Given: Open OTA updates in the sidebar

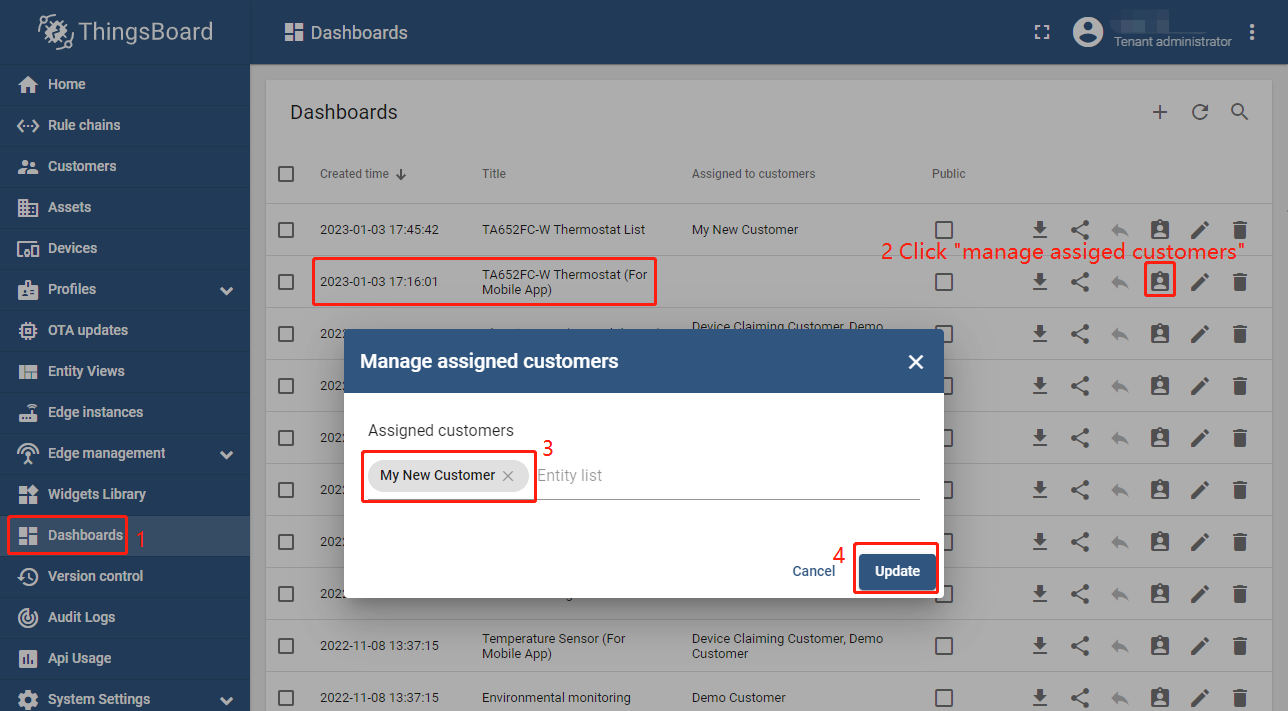Looking at the screenshot, I should click(x=125, y=330).
